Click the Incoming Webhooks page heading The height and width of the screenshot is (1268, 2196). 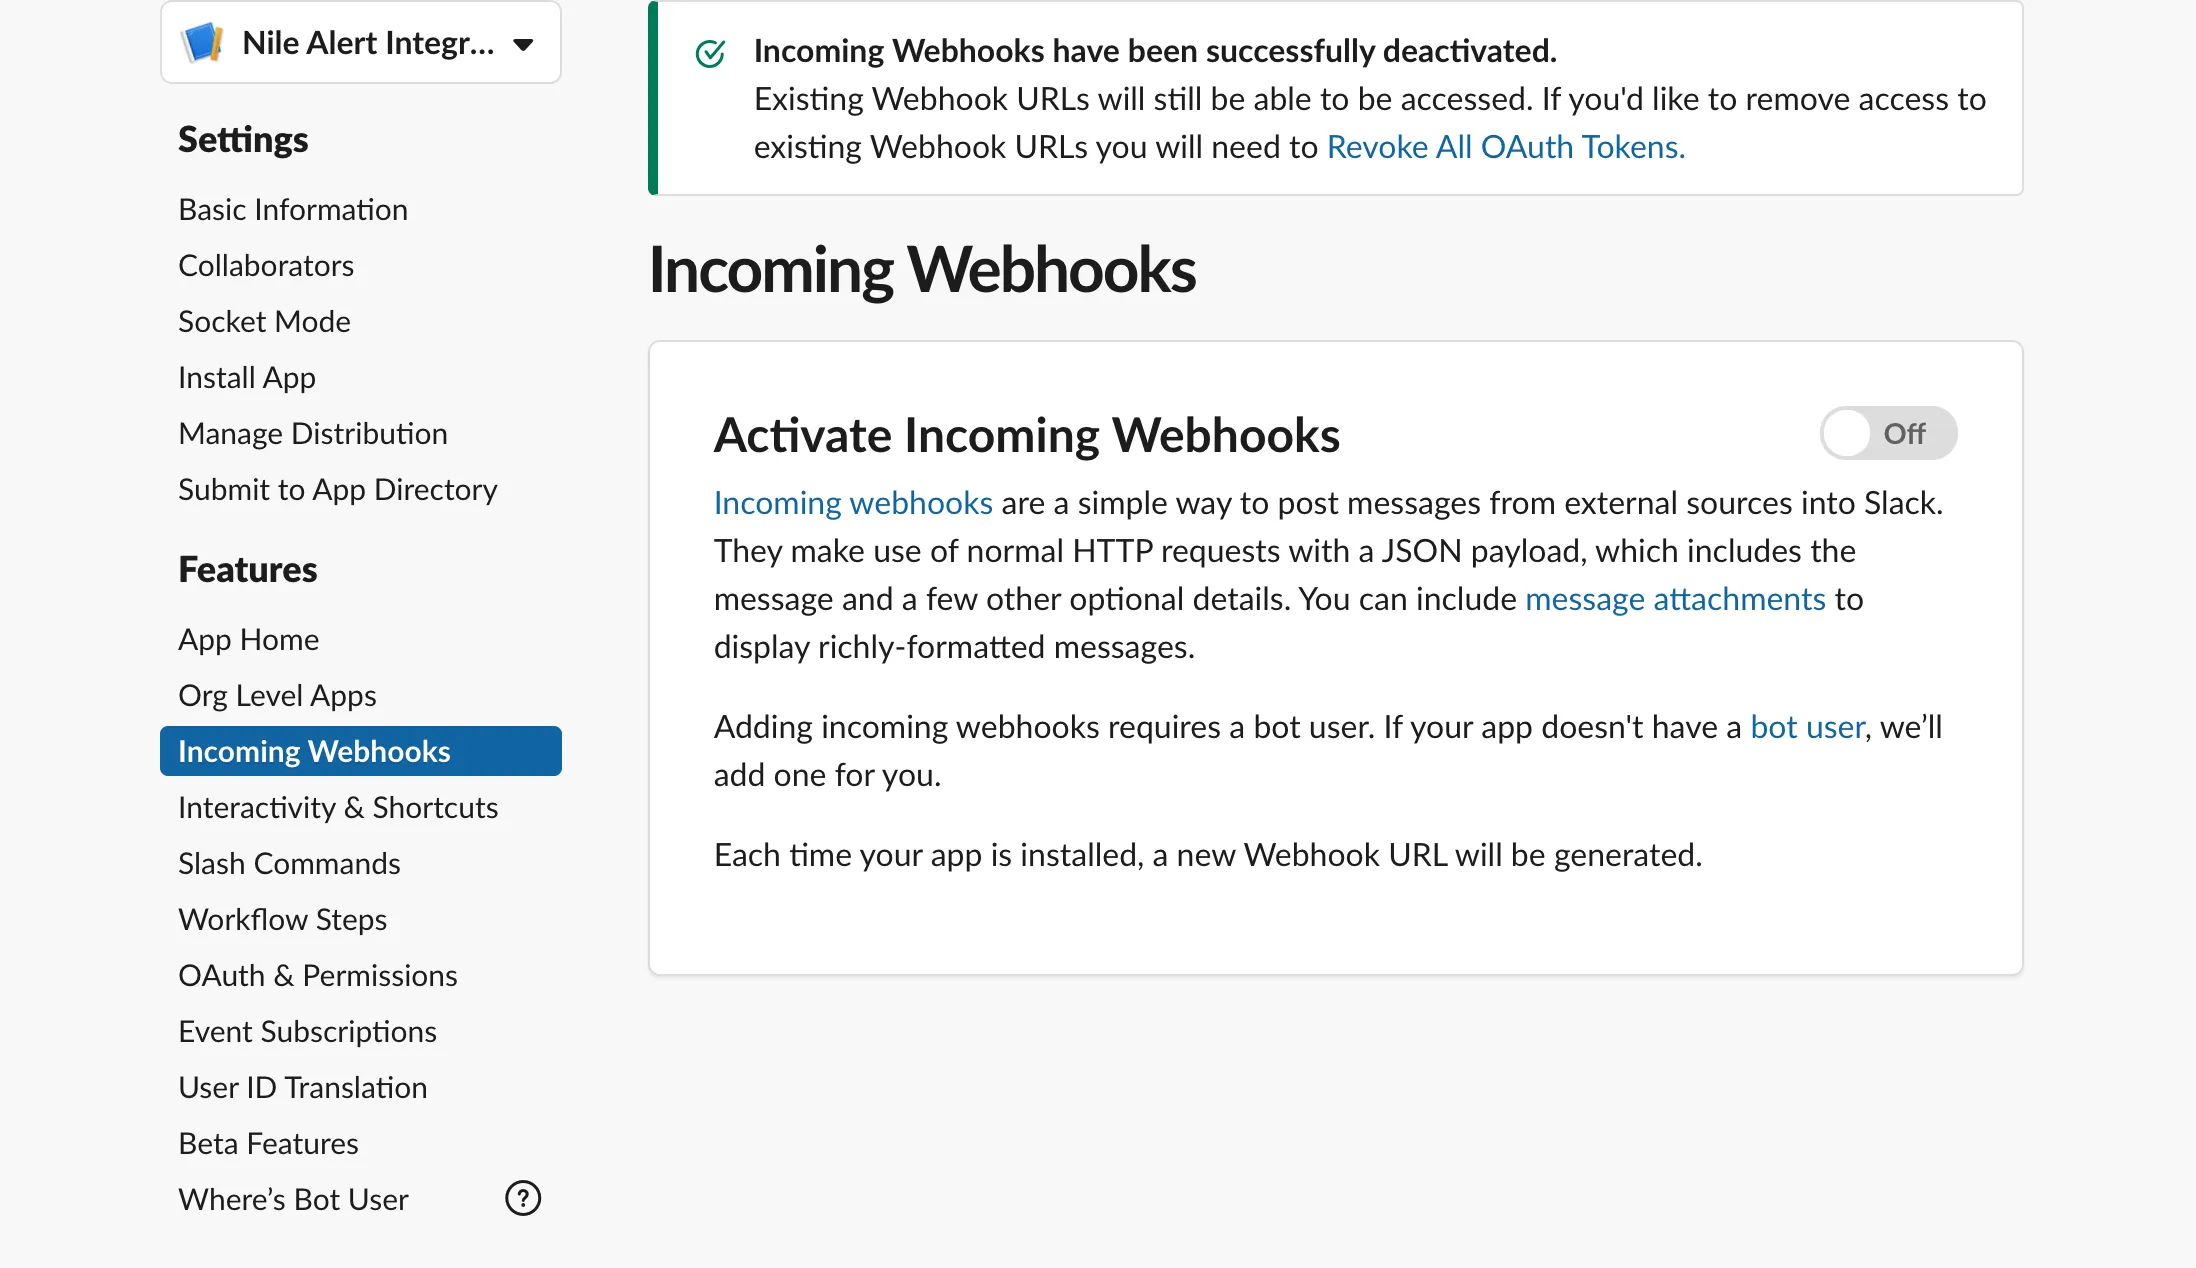(x=922, y=270)
